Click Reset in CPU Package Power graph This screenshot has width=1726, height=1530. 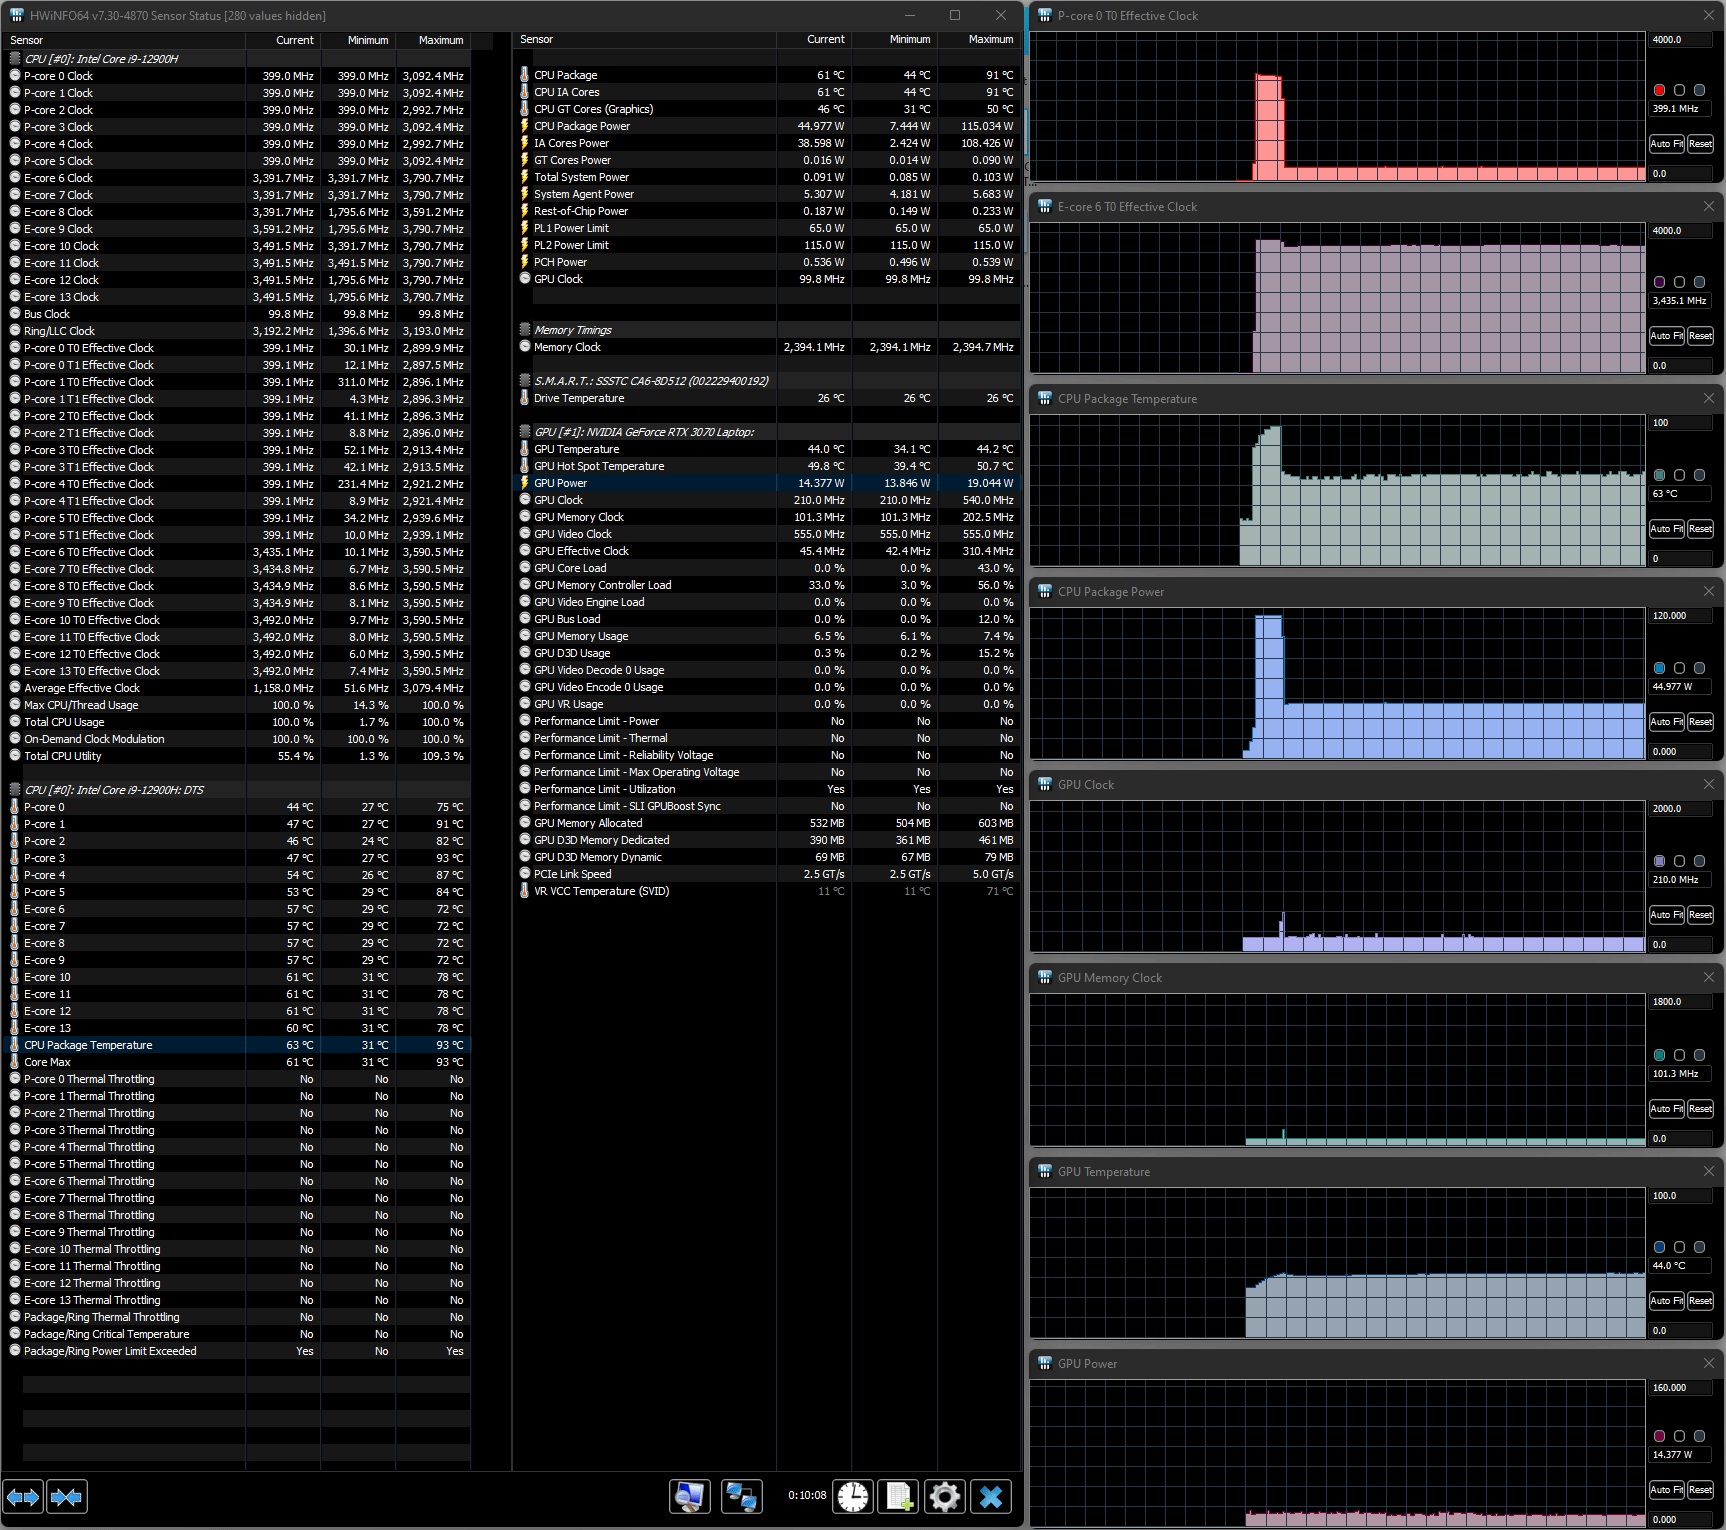[x=1701, y=722]
